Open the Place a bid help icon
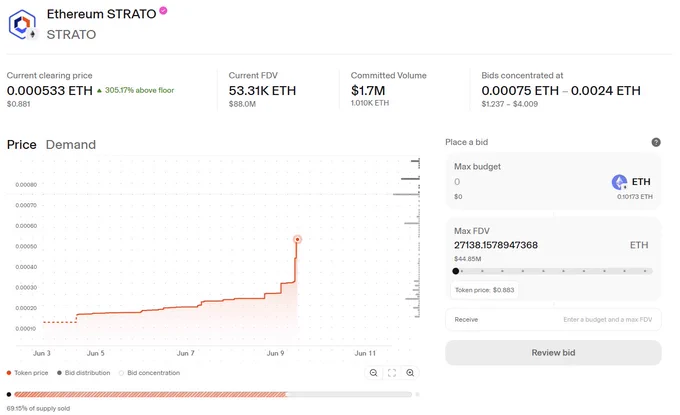Image resolution: width=680 pixels, height=415 pixels. (x=656, y=142)
